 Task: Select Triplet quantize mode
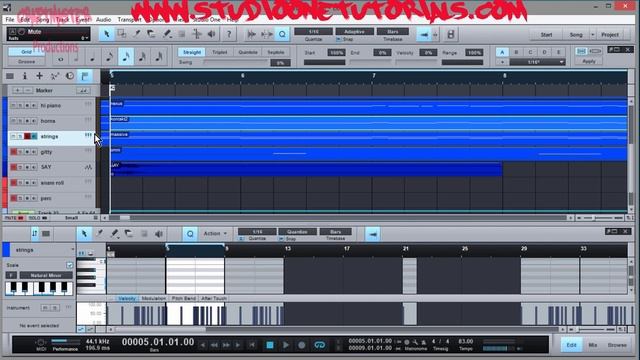click(219, 52)
